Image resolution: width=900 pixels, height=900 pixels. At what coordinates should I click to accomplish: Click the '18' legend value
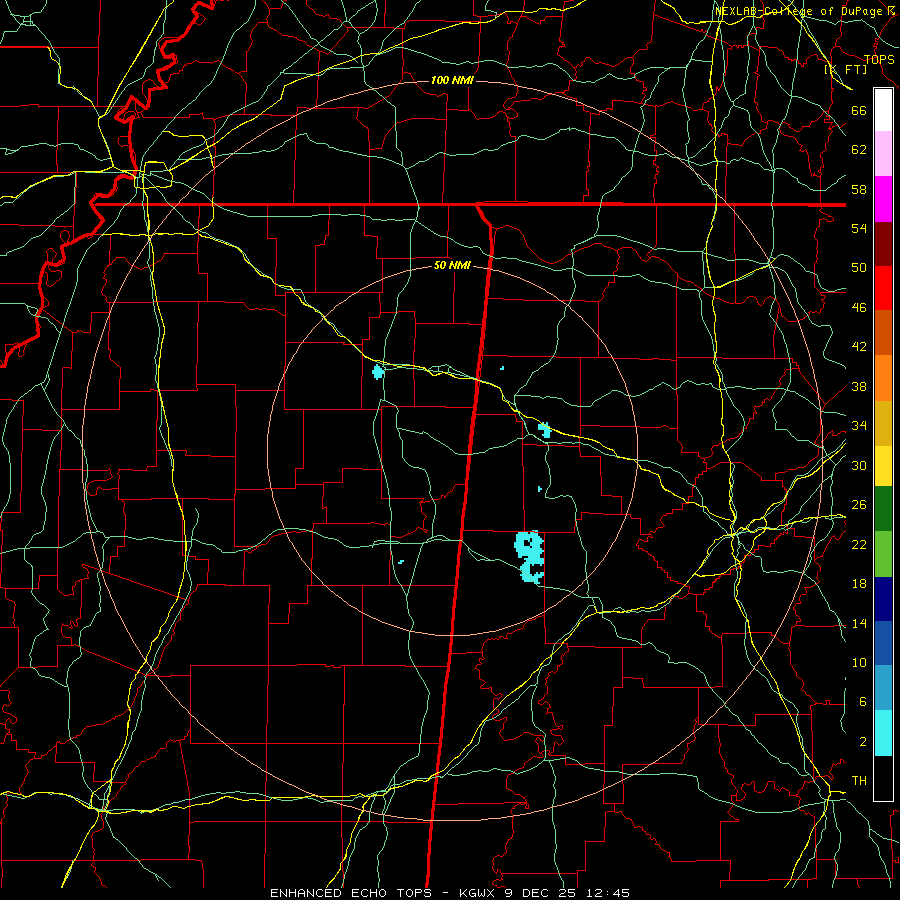pos(859,584)
